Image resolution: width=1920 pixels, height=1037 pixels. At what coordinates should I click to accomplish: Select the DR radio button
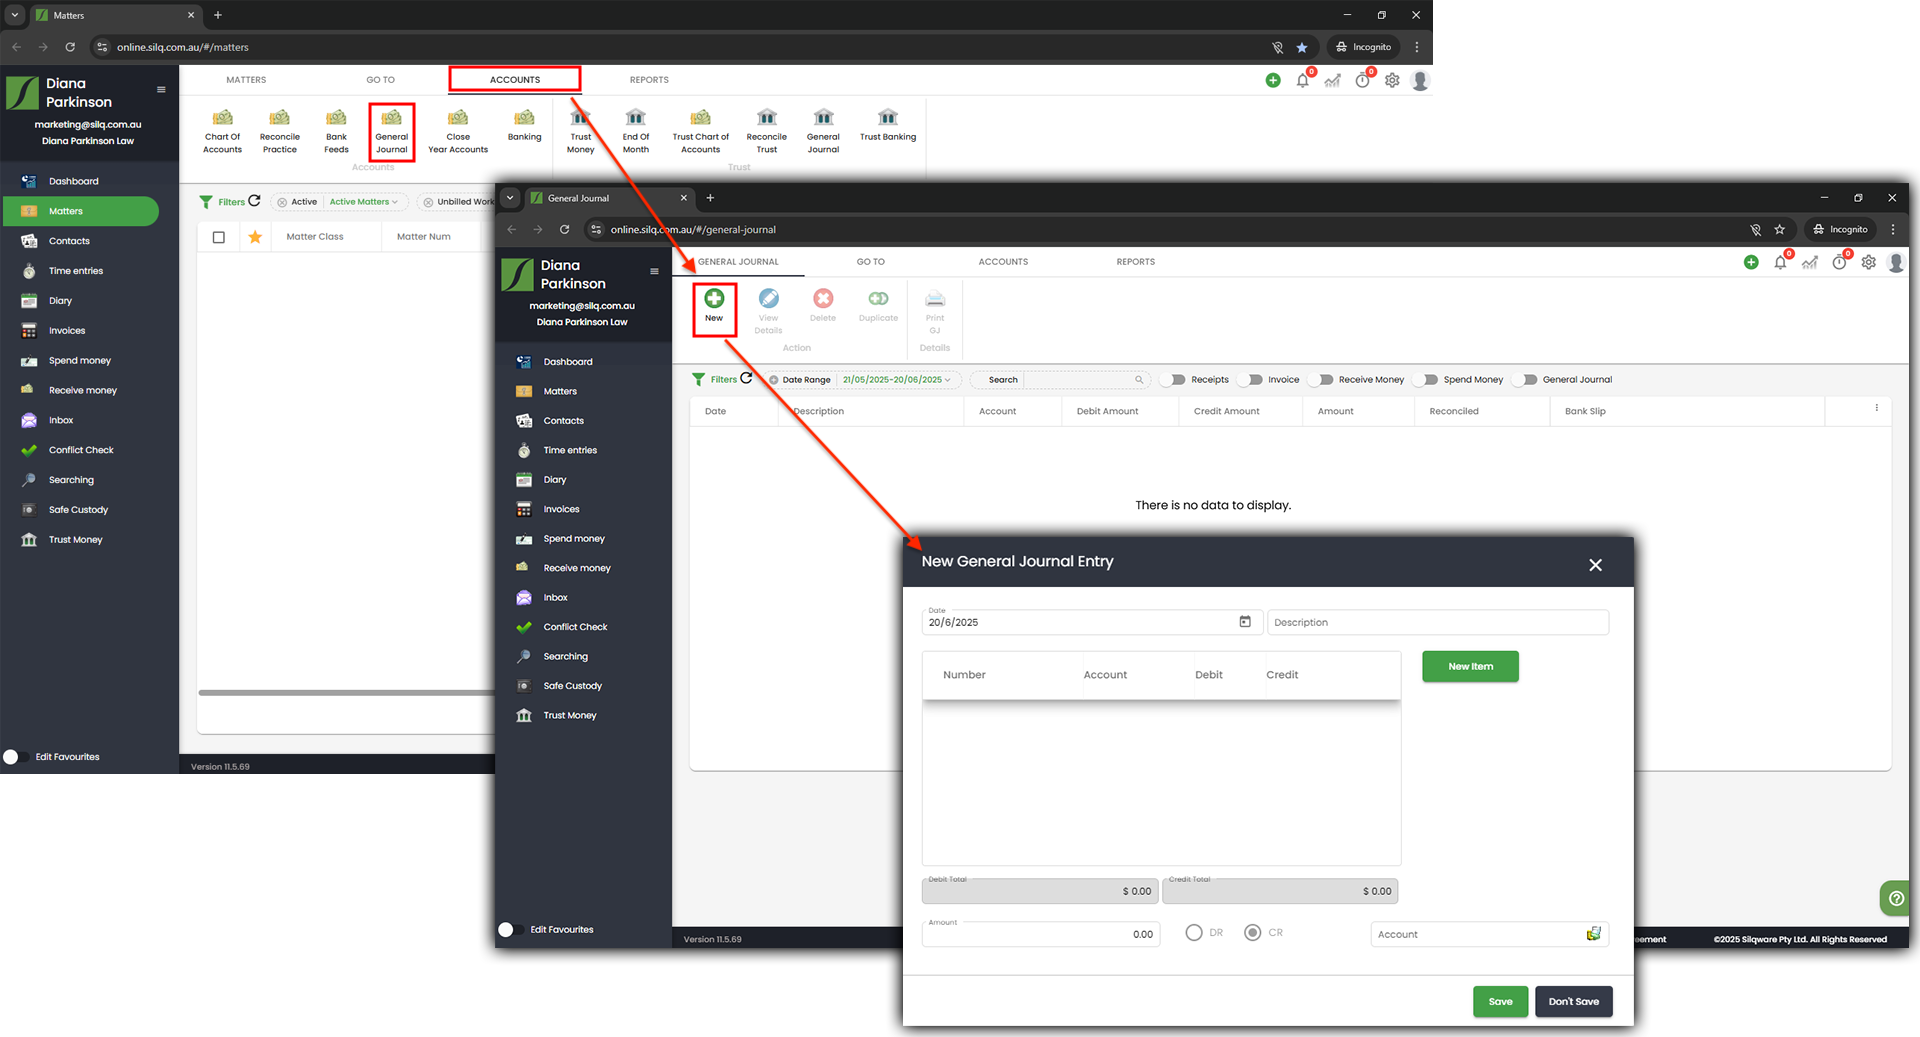click(x=1194, y=932)
